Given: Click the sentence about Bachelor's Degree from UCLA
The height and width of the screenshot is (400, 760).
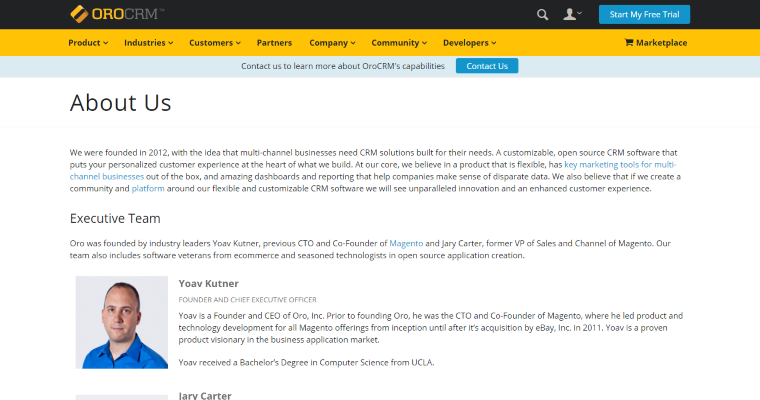Looking at the screenshot, I should point(306,363).
